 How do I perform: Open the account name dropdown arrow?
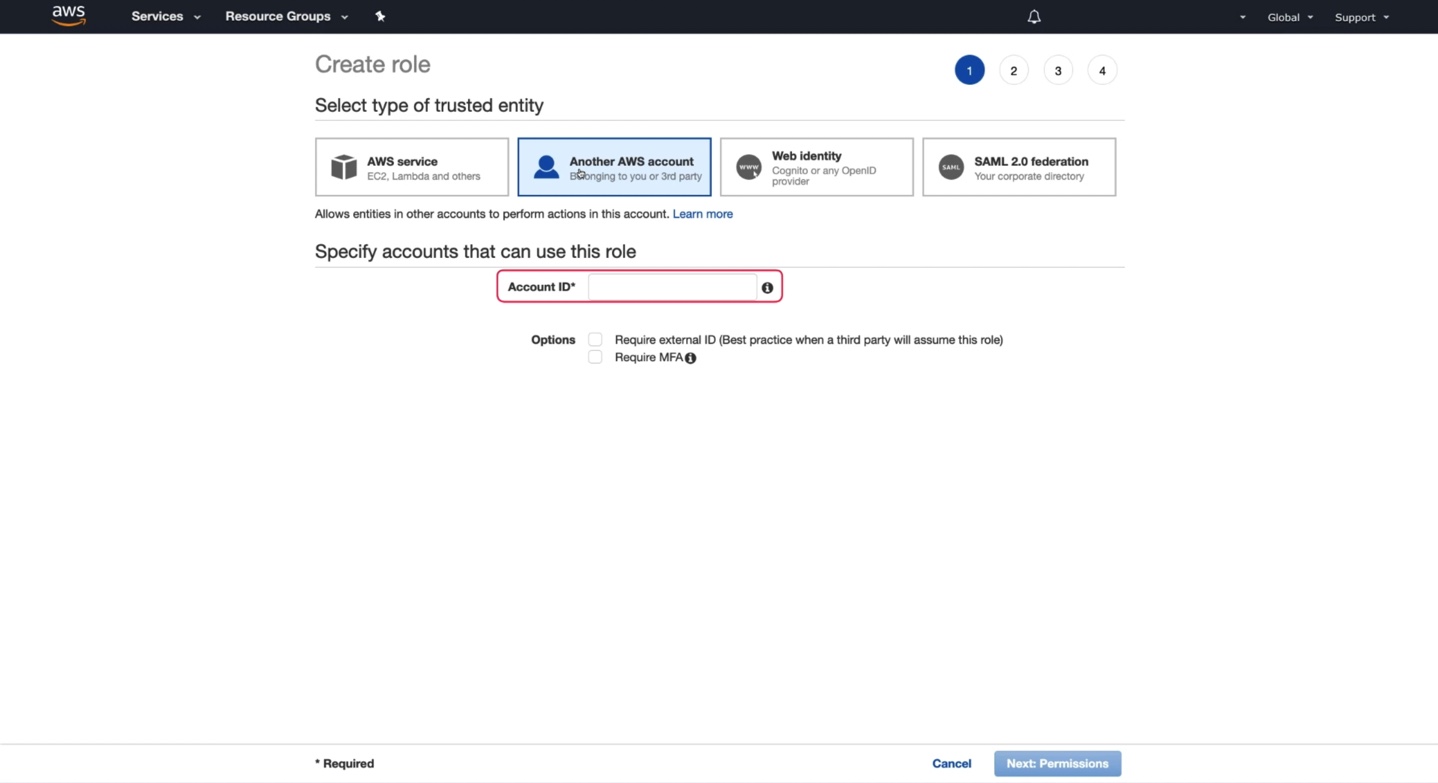click(x=1242, y=17)
